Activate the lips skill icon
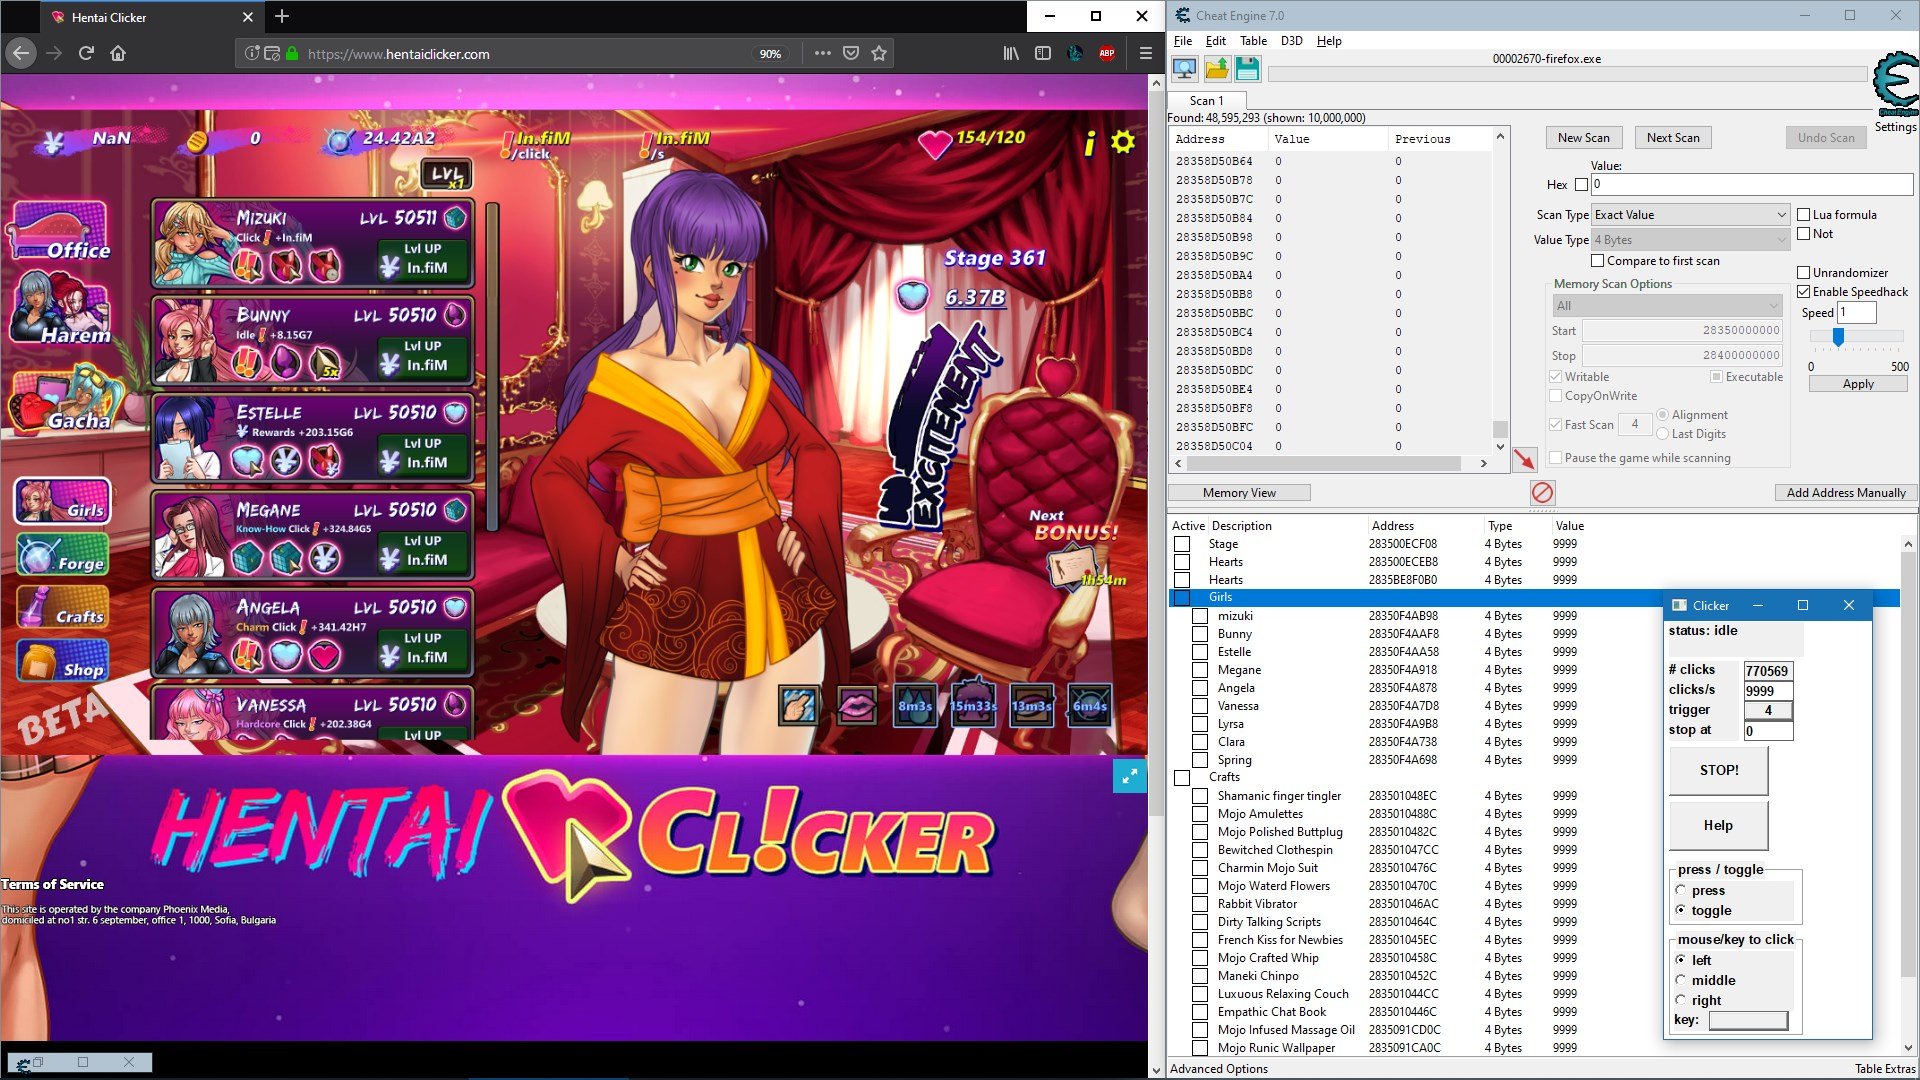This screenshot has width=1920, height=1080. point(856,705)
